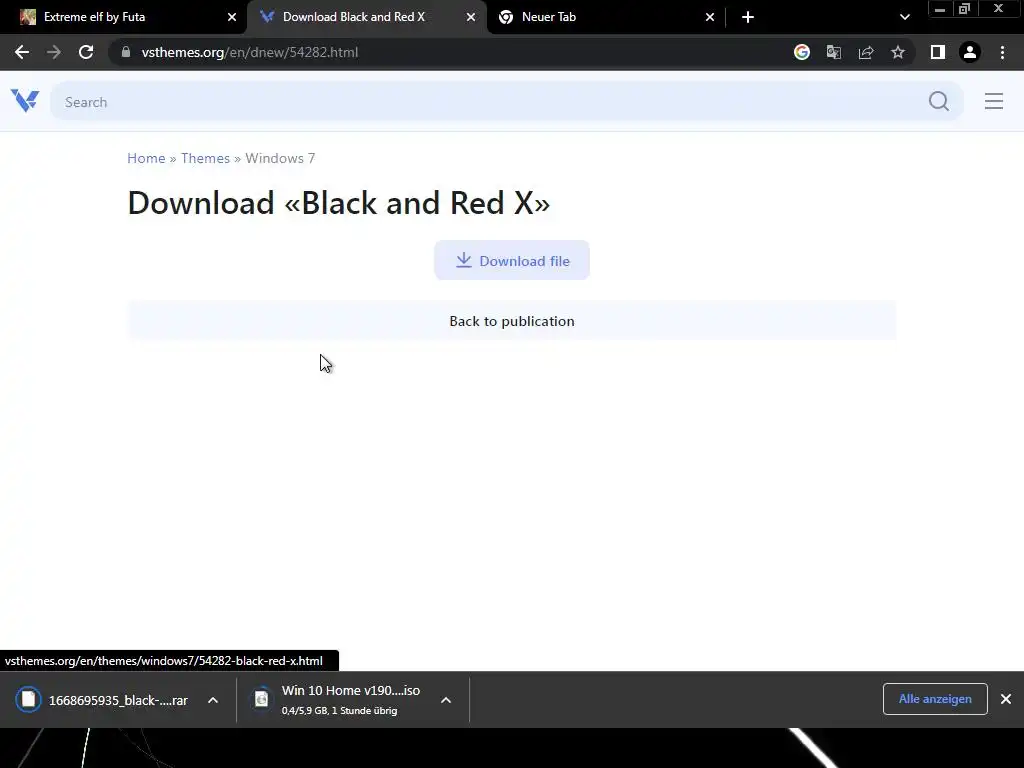Click Alle anzeigen button
The width and height of the screenshot is (1024, 768).
(x=935, y=699)
